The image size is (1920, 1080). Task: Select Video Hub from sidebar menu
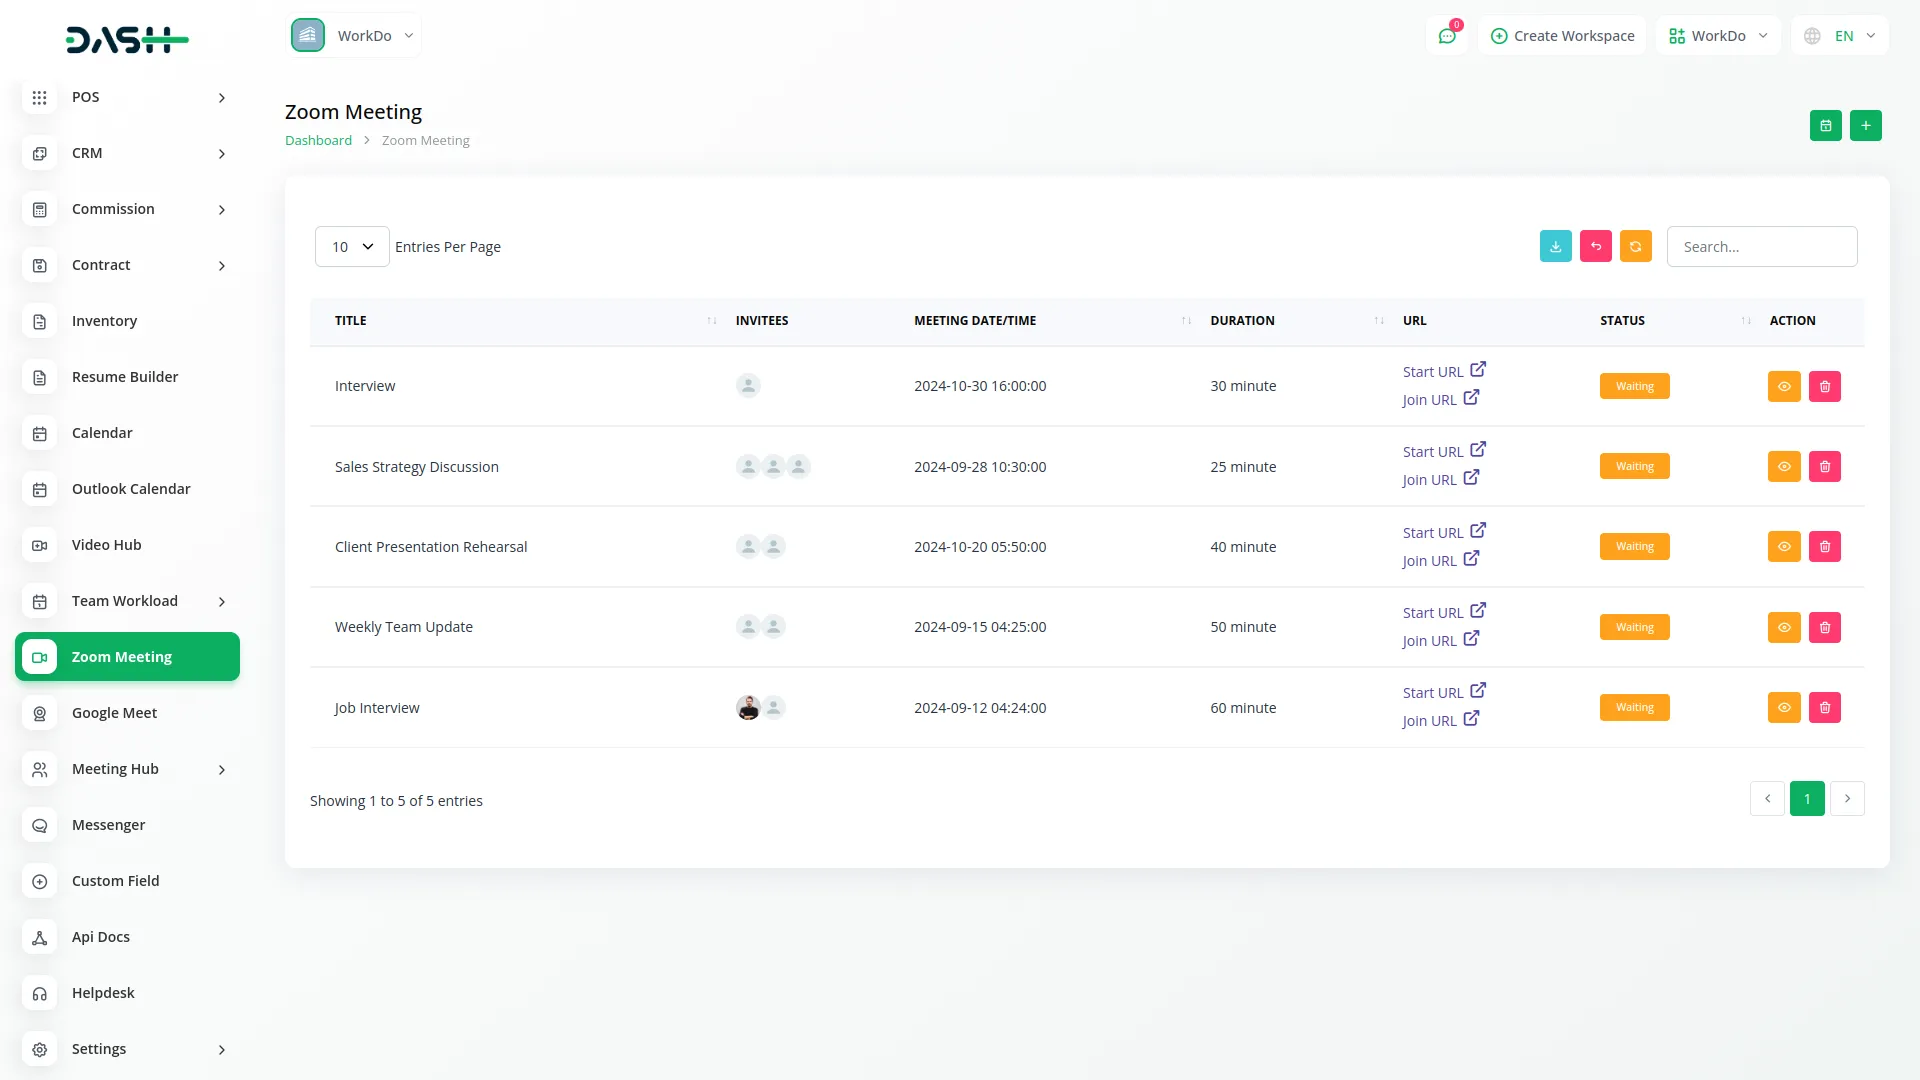pyautogui.click(x=106, y=545)
